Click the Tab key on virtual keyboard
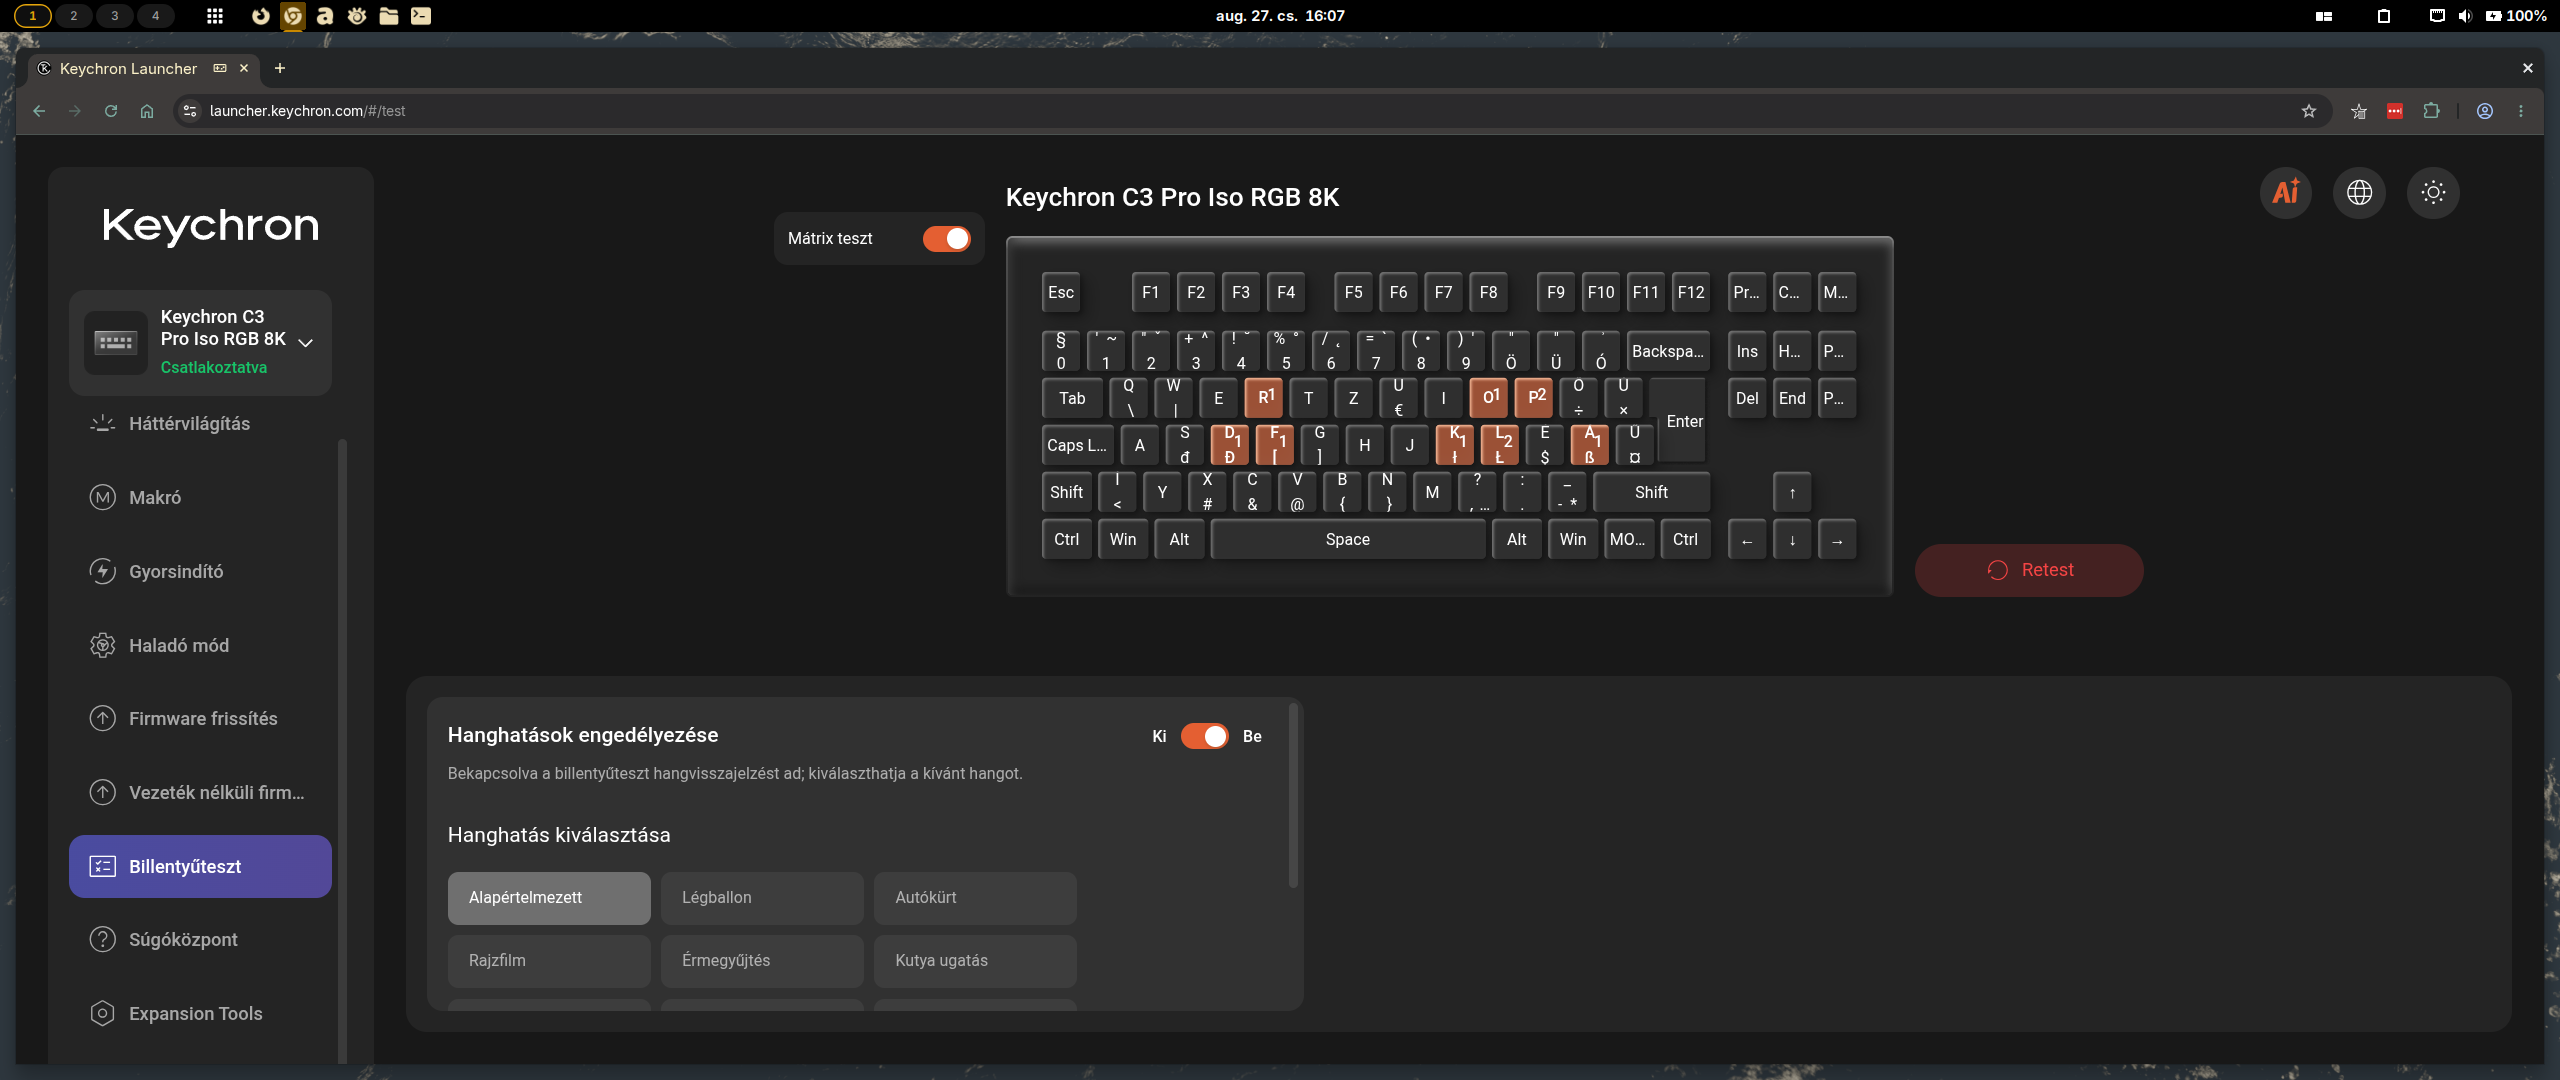 (x=1072, y=398)
